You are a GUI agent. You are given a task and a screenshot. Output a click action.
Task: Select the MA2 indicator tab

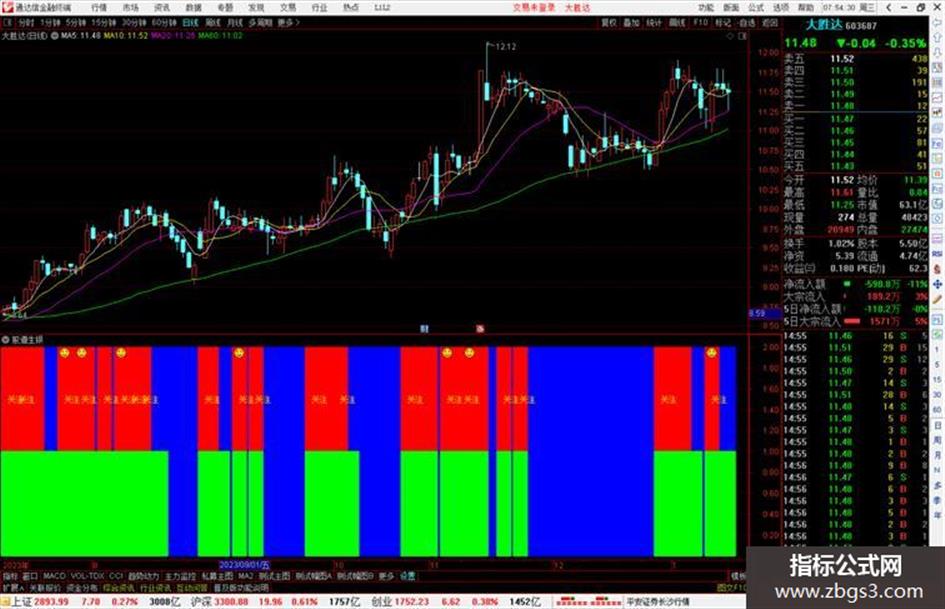(x=245, y=576)
